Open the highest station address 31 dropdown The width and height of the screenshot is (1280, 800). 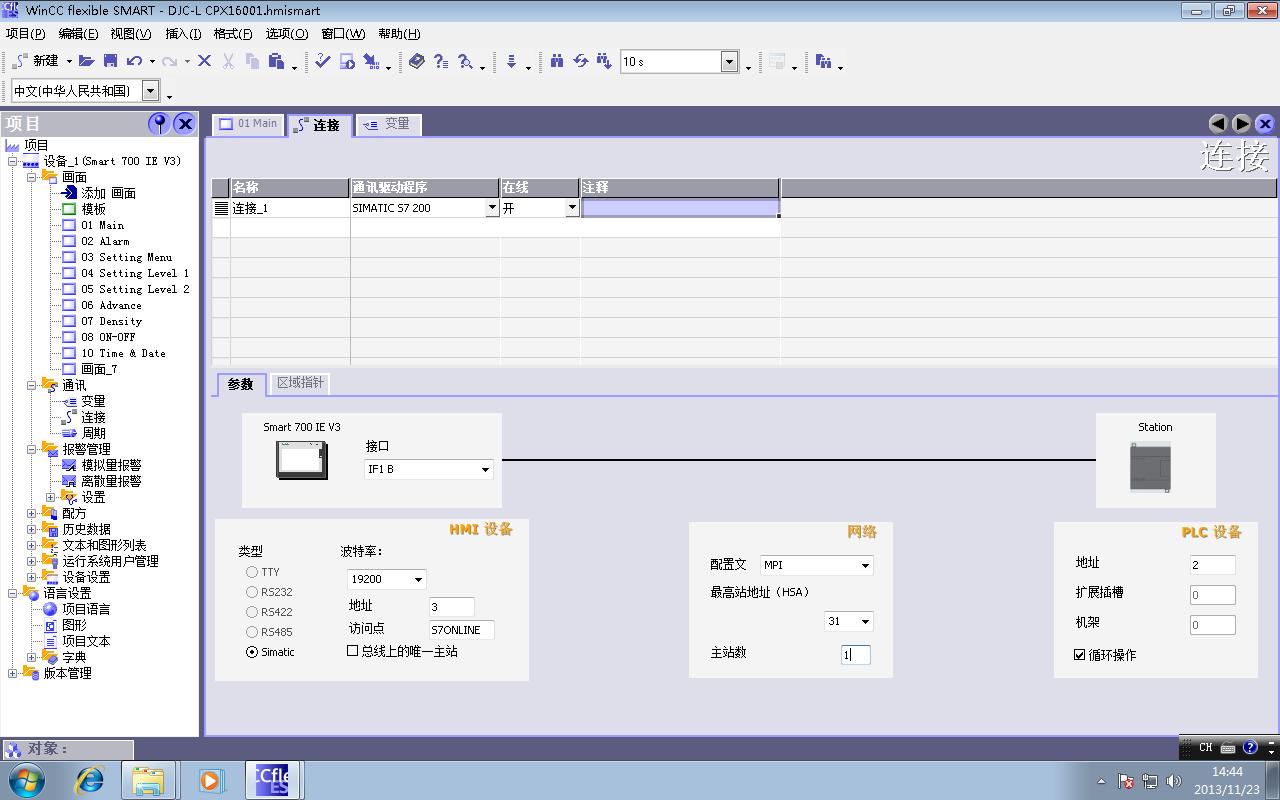click(865, 621)
